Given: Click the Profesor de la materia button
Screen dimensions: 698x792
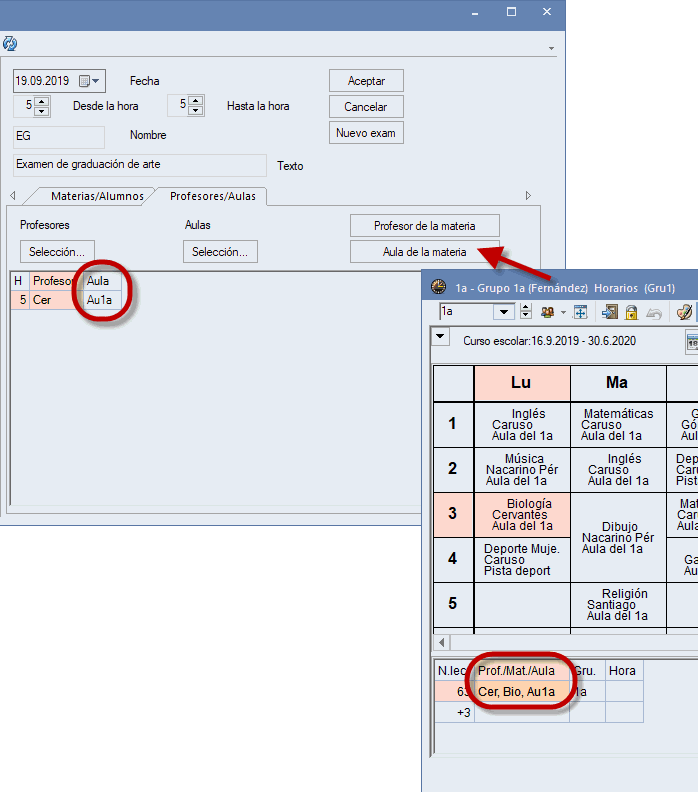Looking at the screenshot, I should [424, 225].
